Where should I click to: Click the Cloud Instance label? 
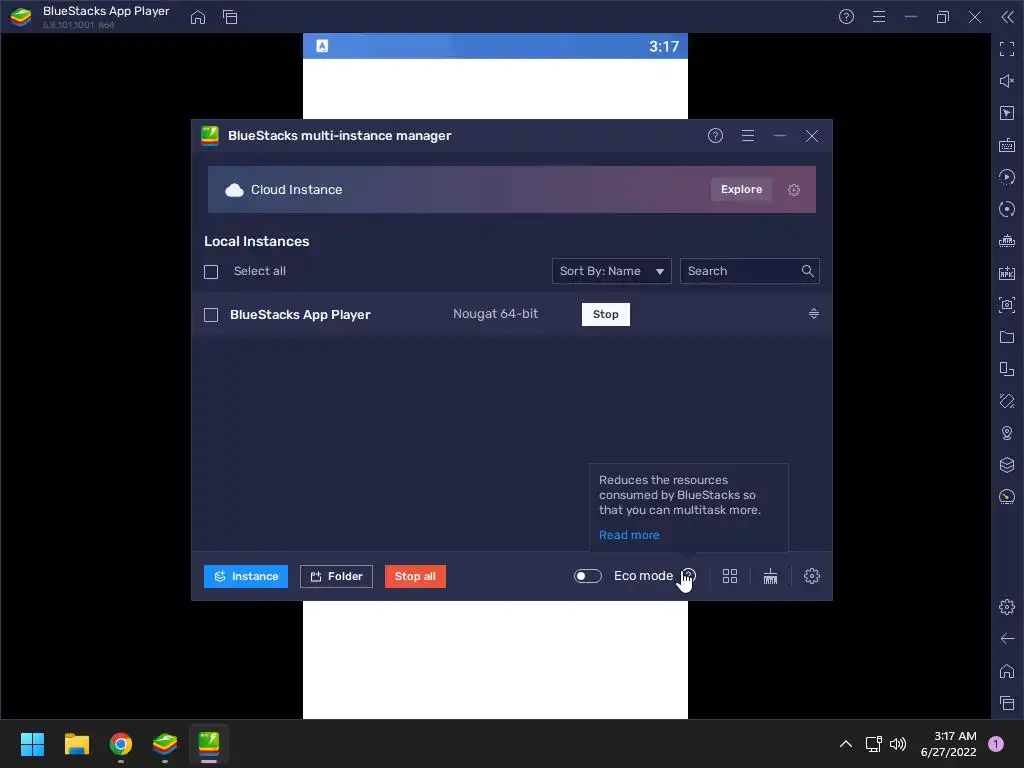[x=296, y=189]
